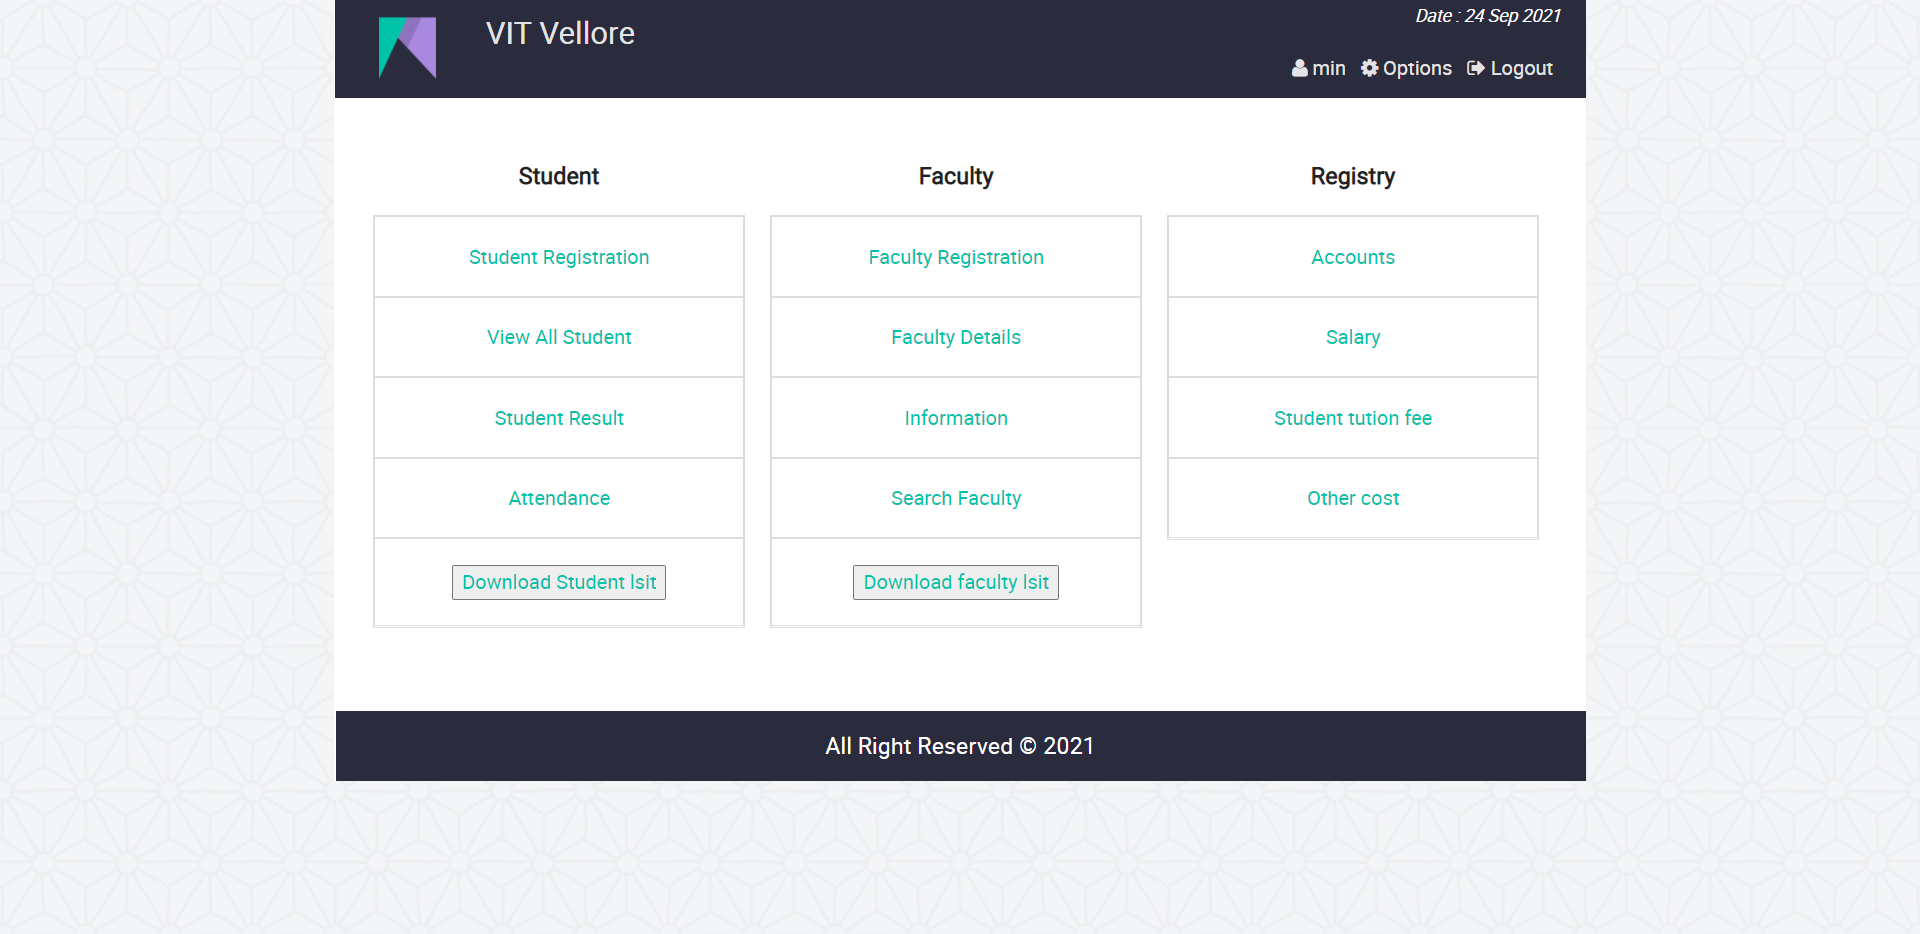The width and height of the screenshot is (1920, 934).
Task: Click the gear icon beside Options
Action: pos(1370,68)
